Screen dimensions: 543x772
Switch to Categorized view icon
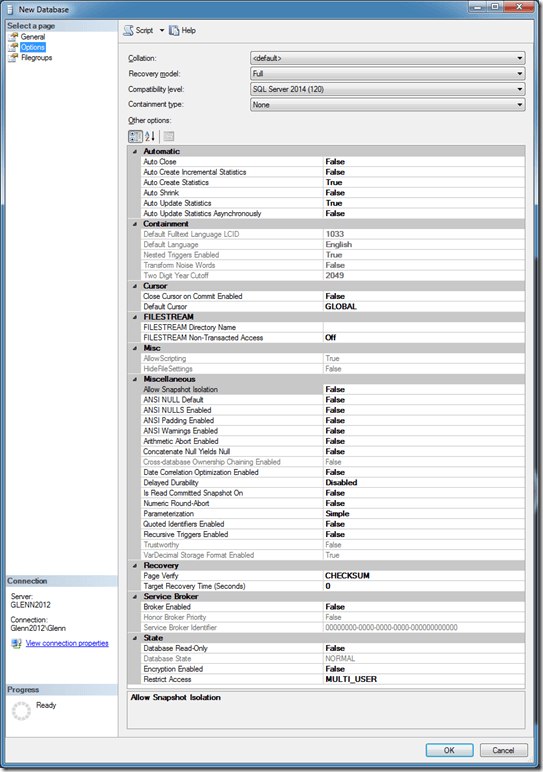pos(135,136)
